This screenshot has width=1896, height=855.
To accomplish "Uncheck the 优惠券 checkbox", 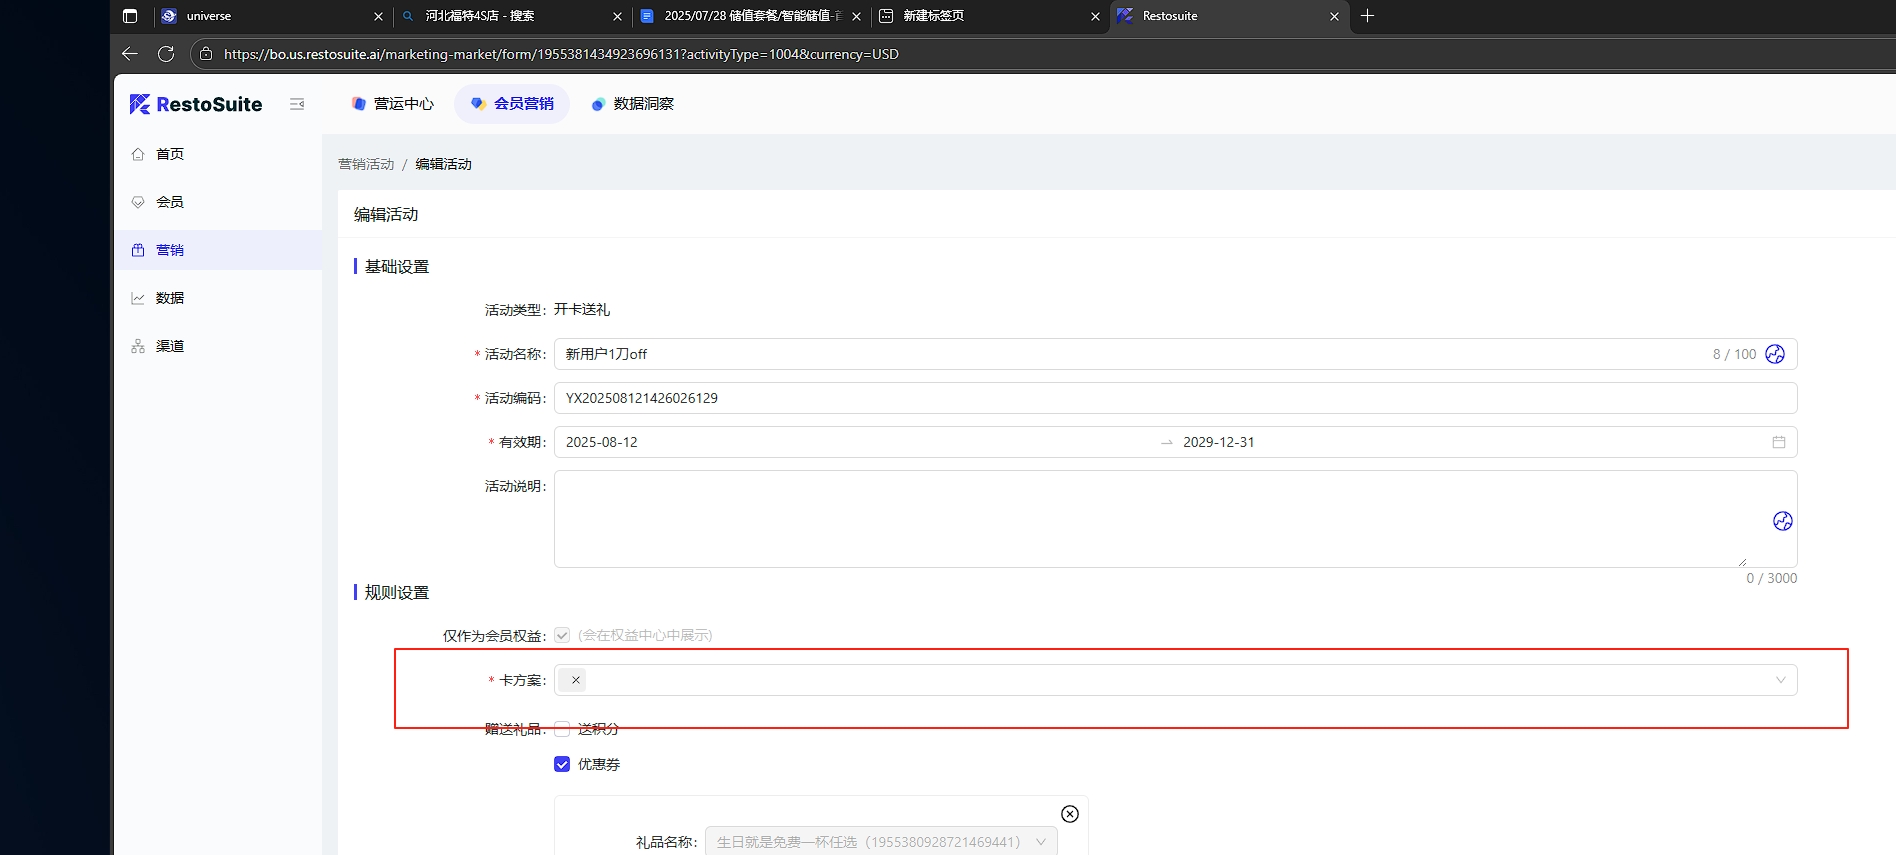I will (562, 764).
